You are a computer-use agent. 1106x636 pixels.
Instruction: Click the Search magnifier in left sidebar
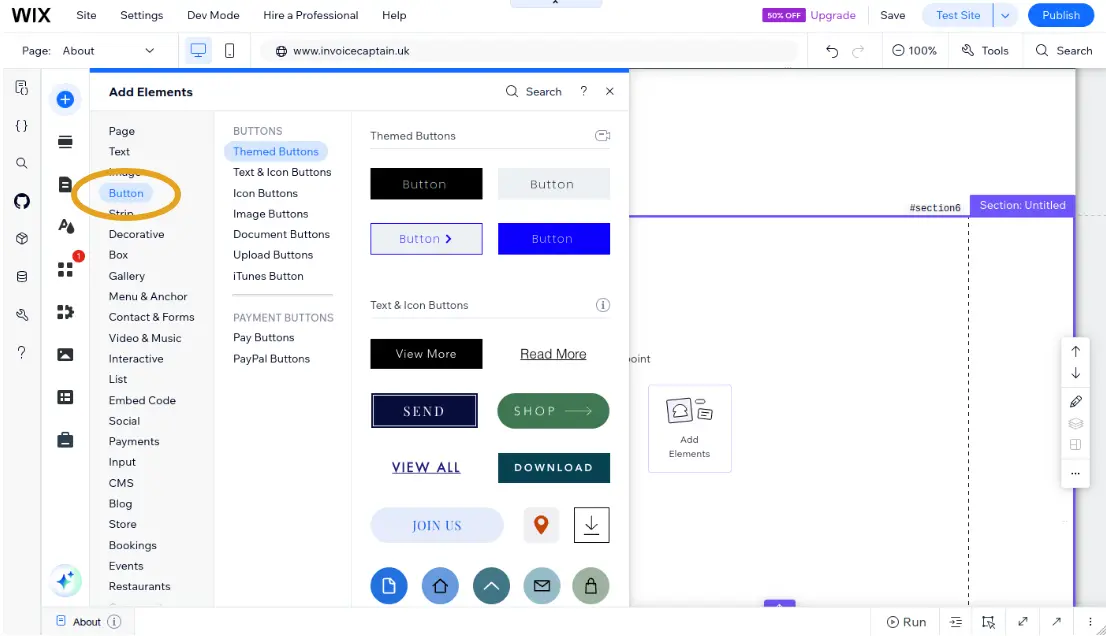[22, 164]
